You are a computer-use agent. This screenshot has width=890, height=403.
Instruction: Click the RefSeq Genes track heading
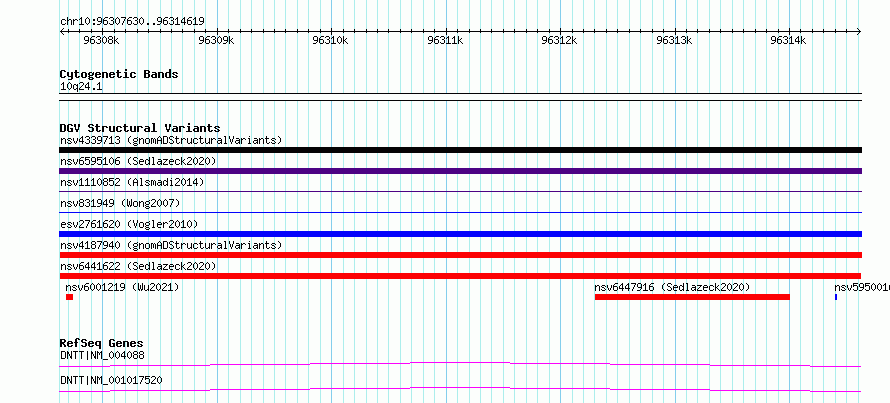tap(102, 343)
